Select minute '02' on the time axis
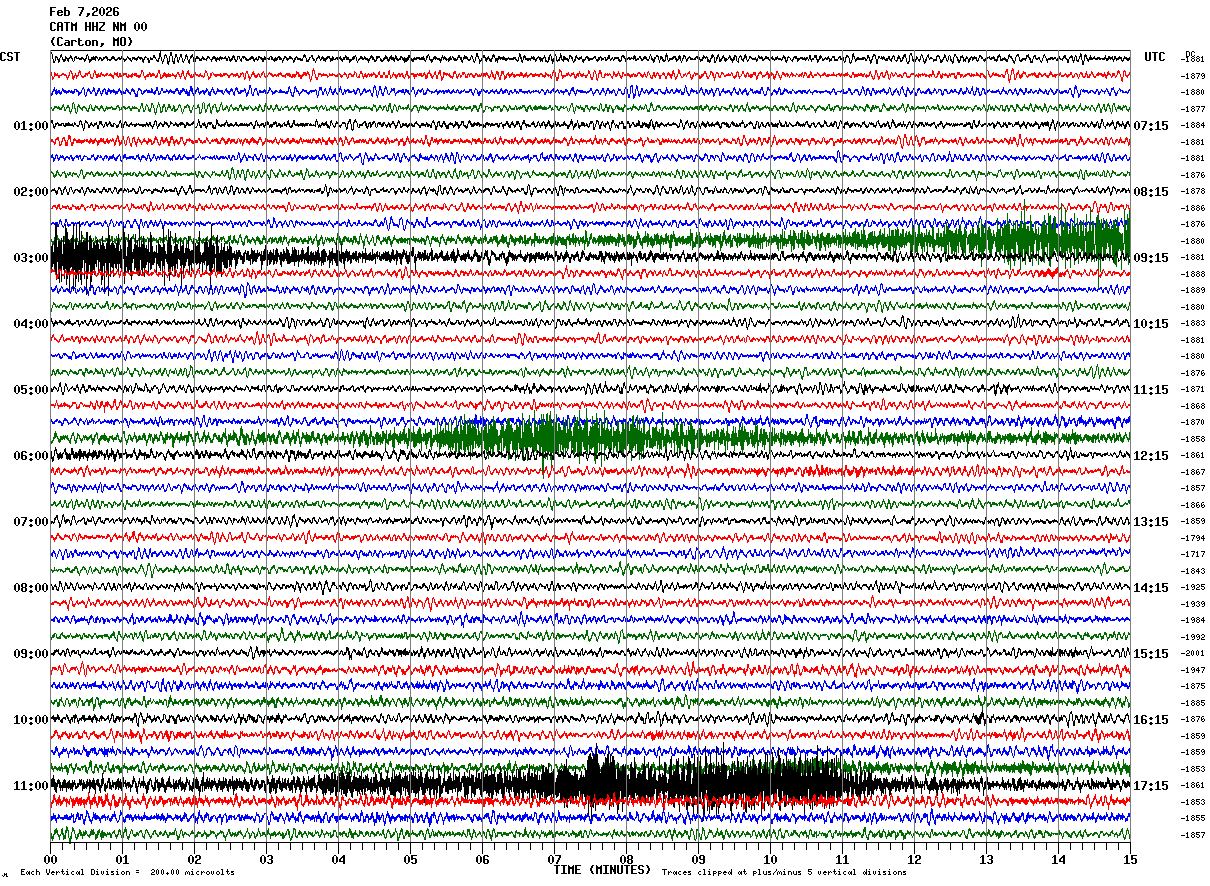This screenshot has width=1210, height=886. [194, 859]
